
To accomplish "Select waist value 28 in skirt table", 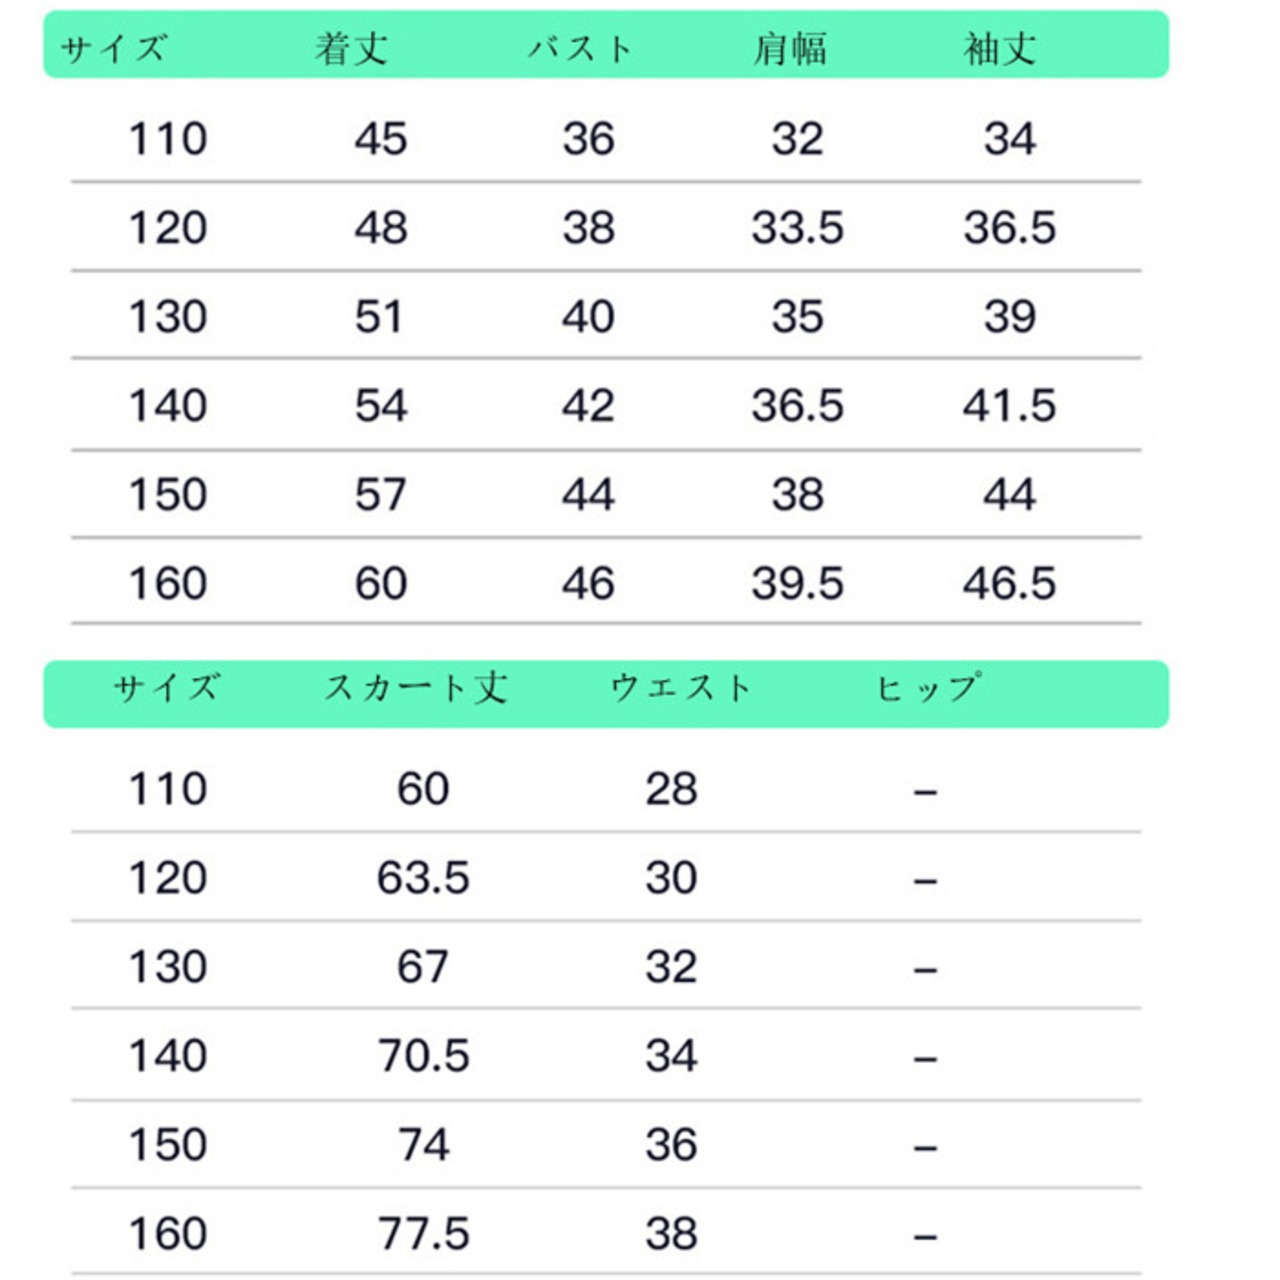I will tap(671, 789).
